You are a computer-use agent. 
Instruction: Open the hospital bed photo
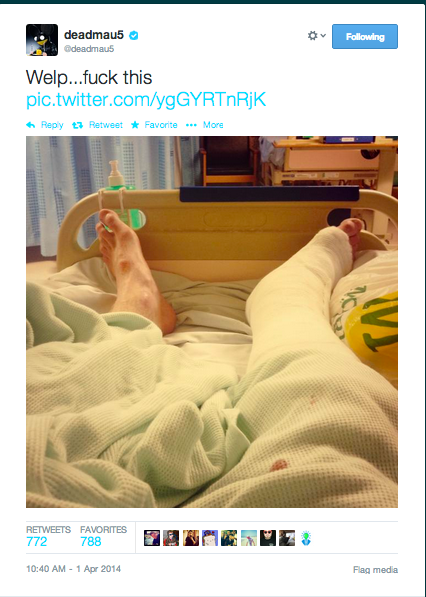click(212, 322)
